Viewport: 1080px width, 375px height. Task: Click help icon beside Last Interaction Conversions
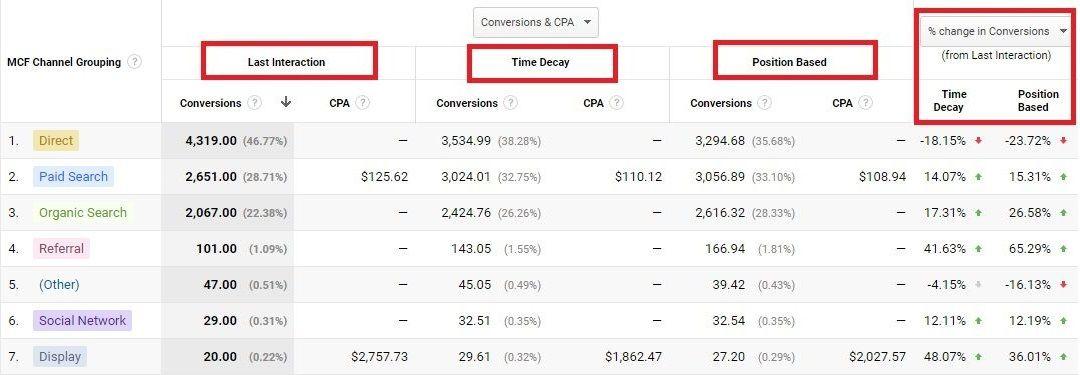[255, 103]
